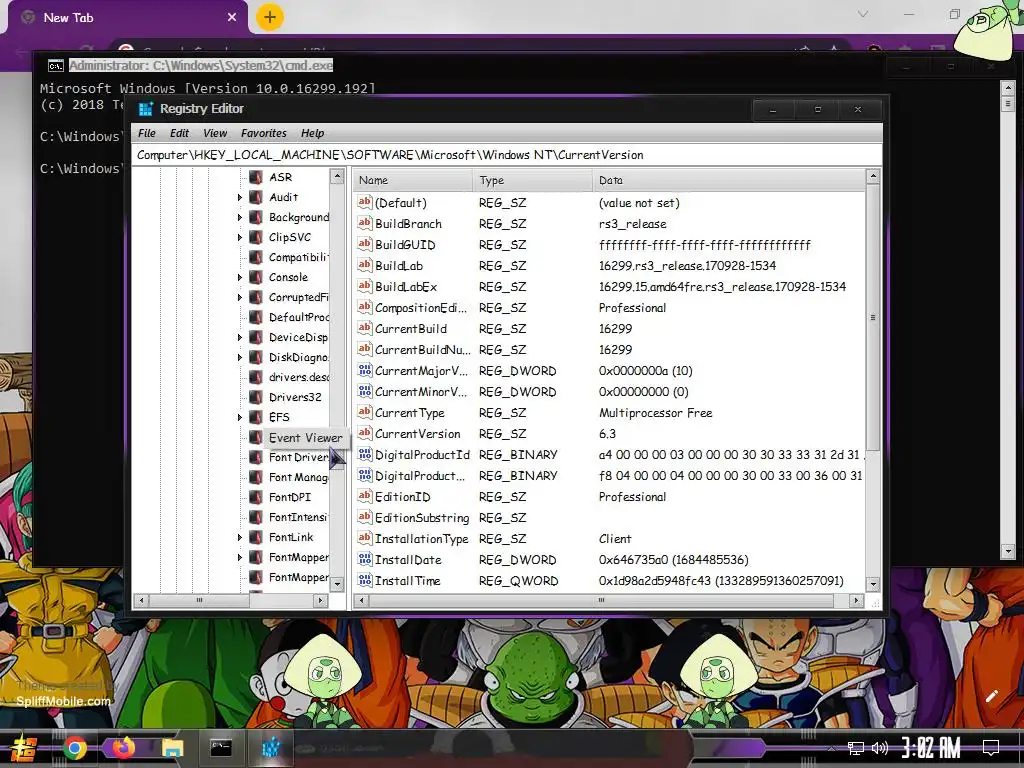Viewport: 1024px width, 768px height.
Task: Click the tree pane scroll down arrow
Action: tap(337, 584)
